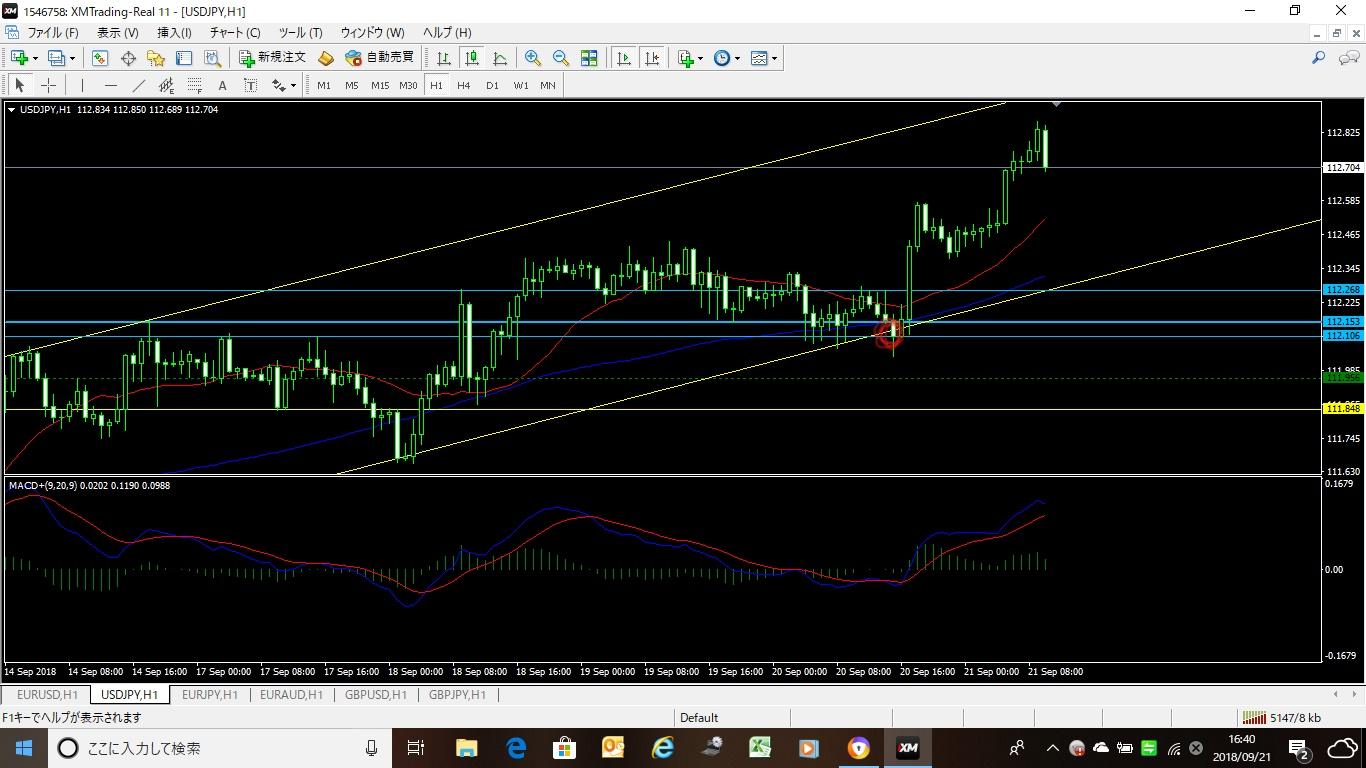Select the MN timeframe button
The image size is (1366, 768).
[548, 85]
